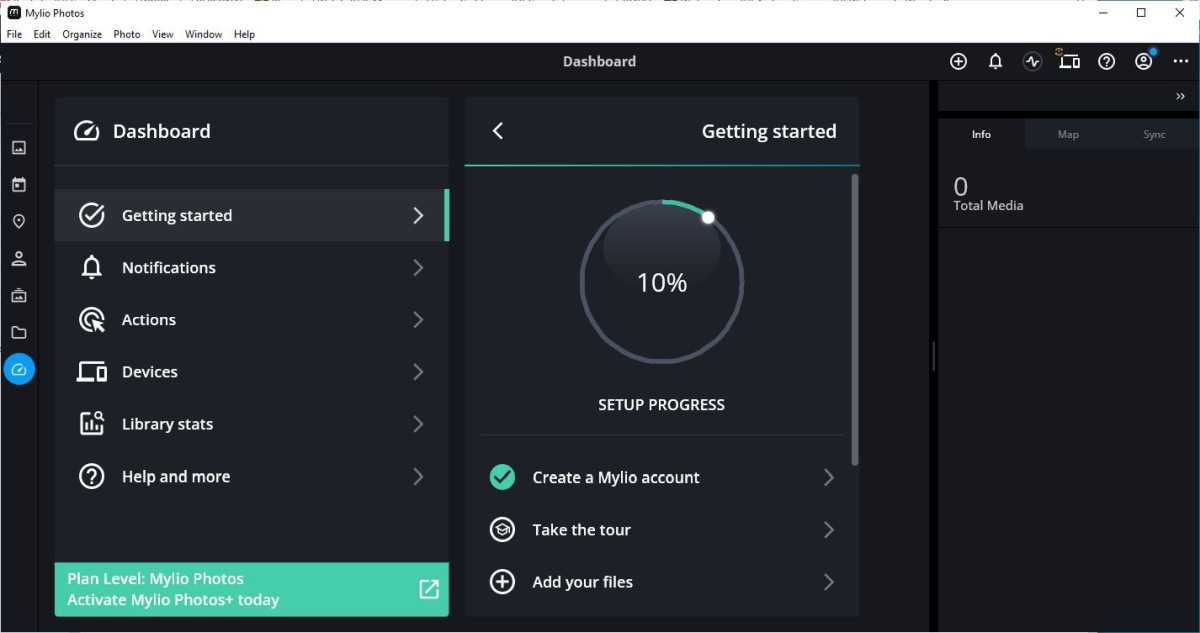The height and width of the screenshot is (633, 1200).
Task: Open the Calendar view icon
Action: click(x=18, y=184)
